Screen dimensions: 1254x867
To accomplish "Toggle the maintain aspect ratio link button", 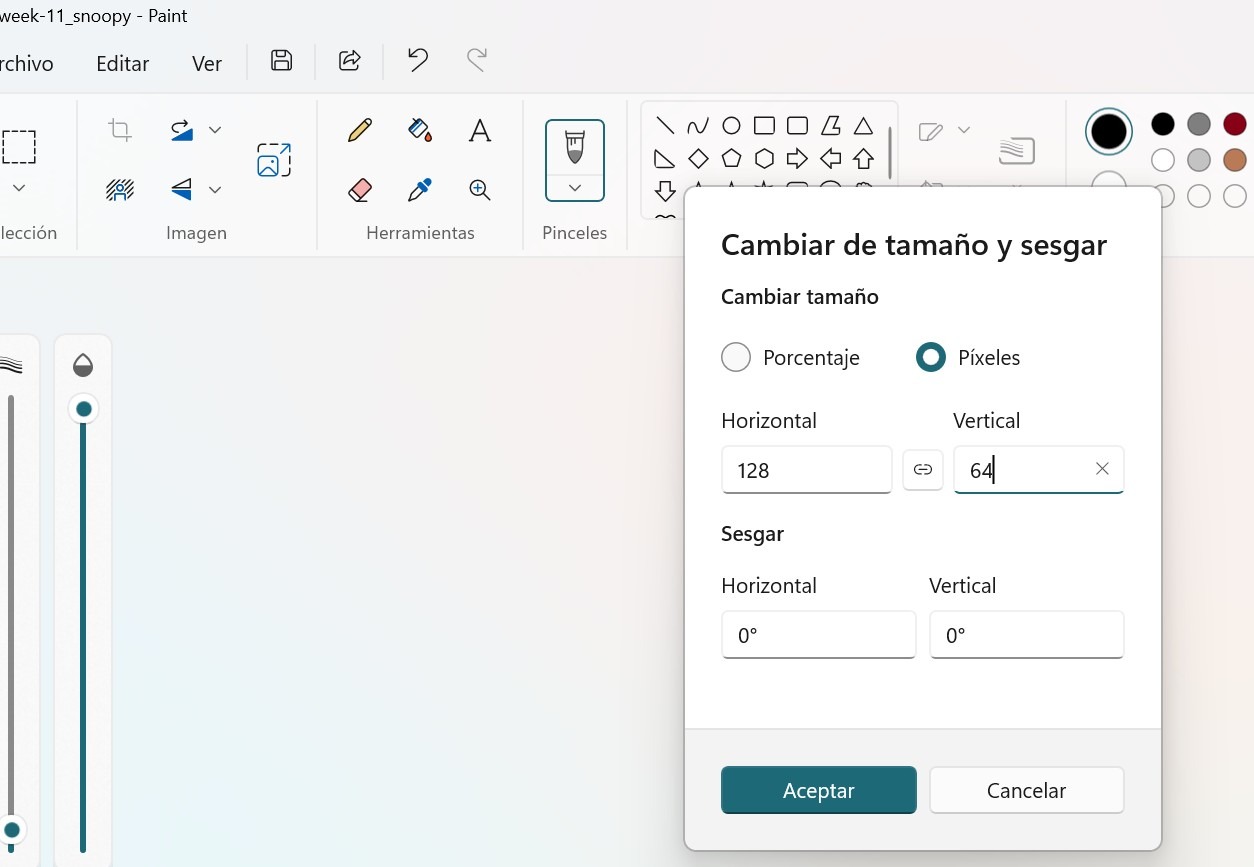I will pyautogui.click(x=923, y=469).
